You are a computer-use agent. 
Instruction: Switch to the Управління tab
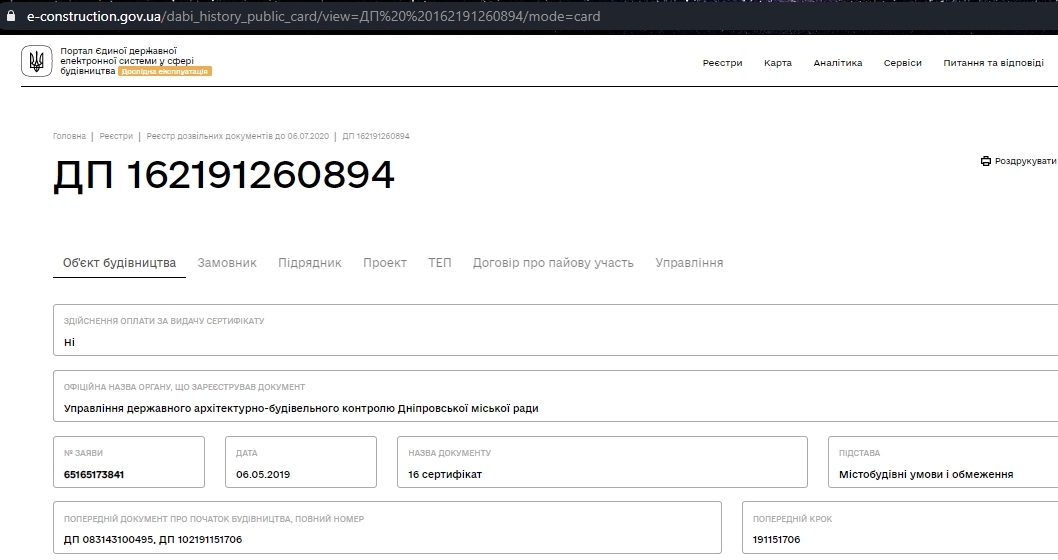coord(689,263)
